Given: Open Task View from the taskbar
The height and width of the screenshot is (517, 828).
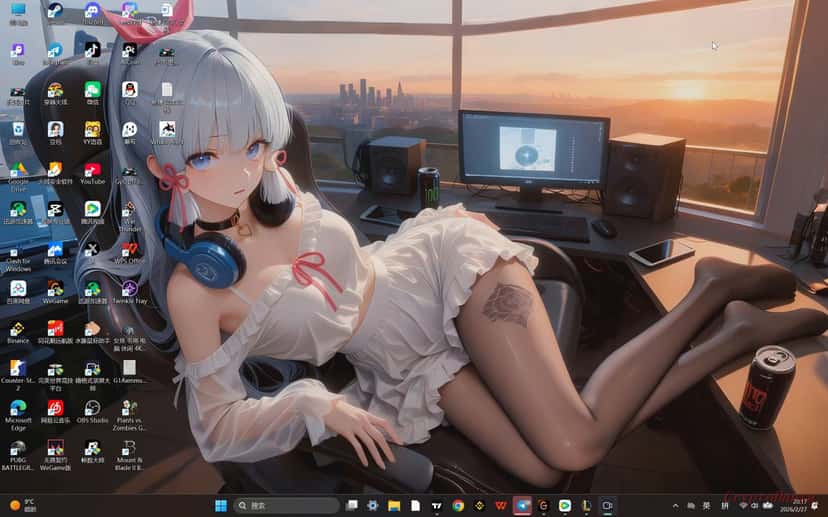Looking at the screenshot, I should 351,505.
